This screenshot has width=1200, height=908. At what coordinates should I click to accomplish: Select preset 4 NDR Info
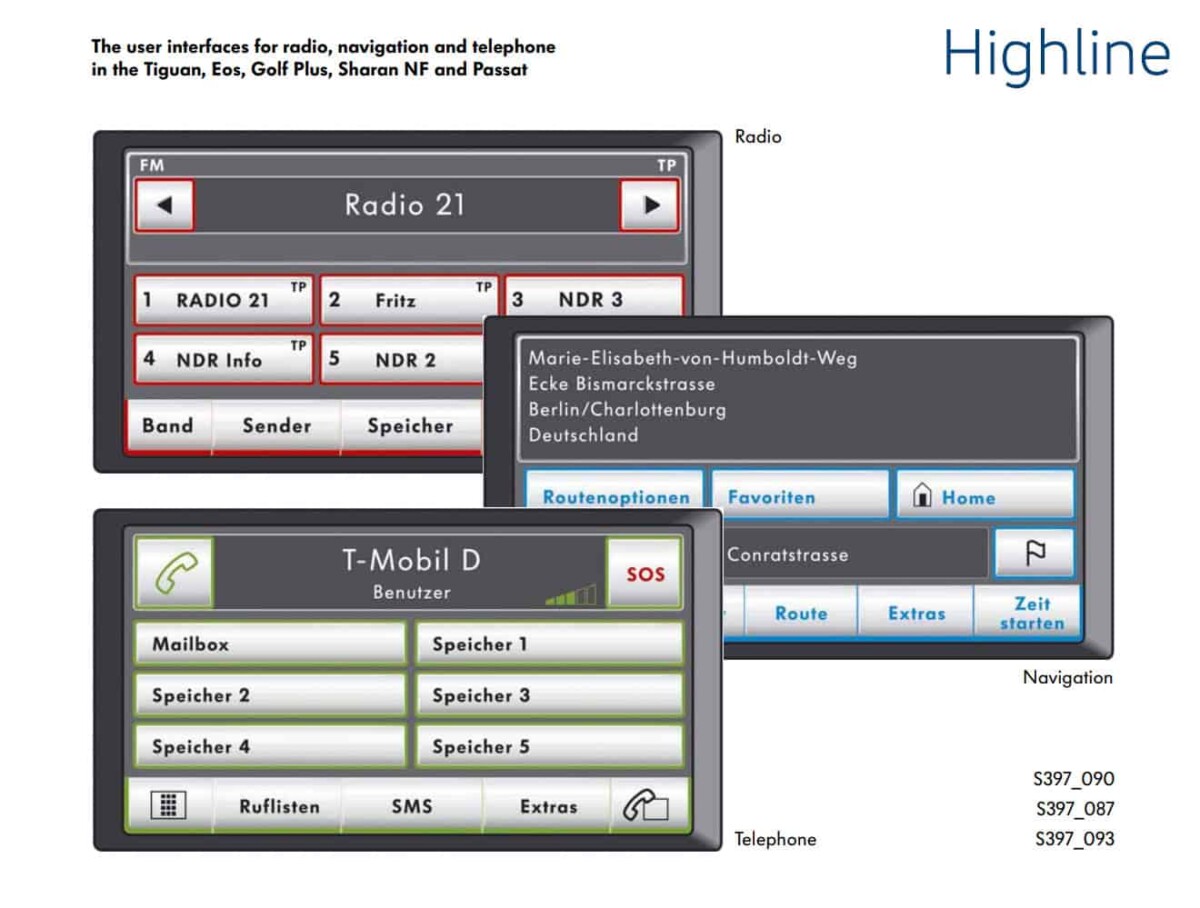click(x=223, y=359)
